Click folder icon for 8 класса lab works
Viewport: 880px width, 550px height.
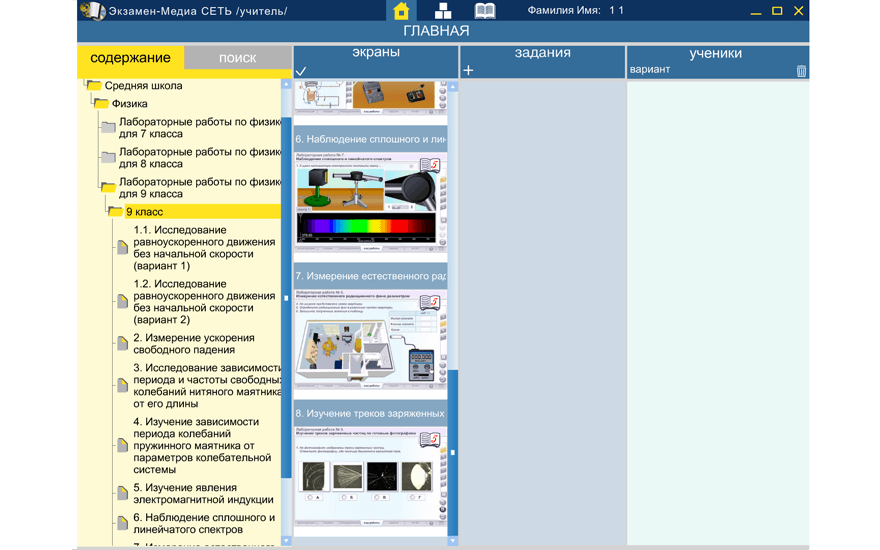tap(108, 158)
